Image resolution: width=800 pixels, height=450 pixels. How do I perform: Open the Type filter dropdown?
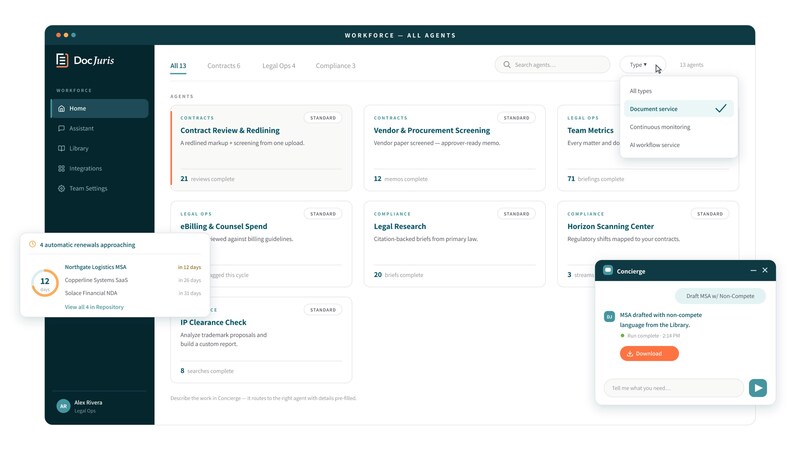click(642, 65)
